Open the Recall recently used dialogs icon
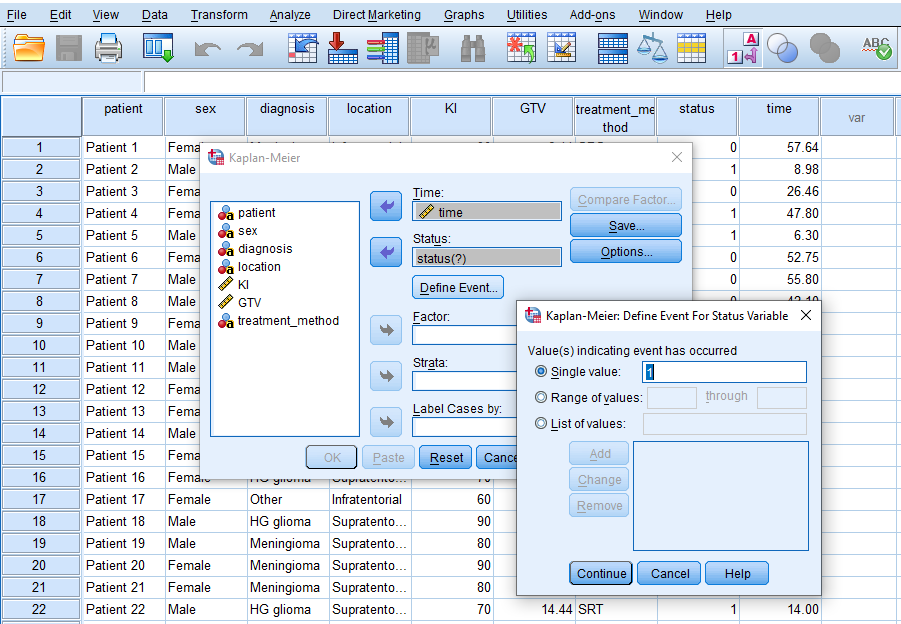The height and width of the screenshot is (624, 901). 159,48
